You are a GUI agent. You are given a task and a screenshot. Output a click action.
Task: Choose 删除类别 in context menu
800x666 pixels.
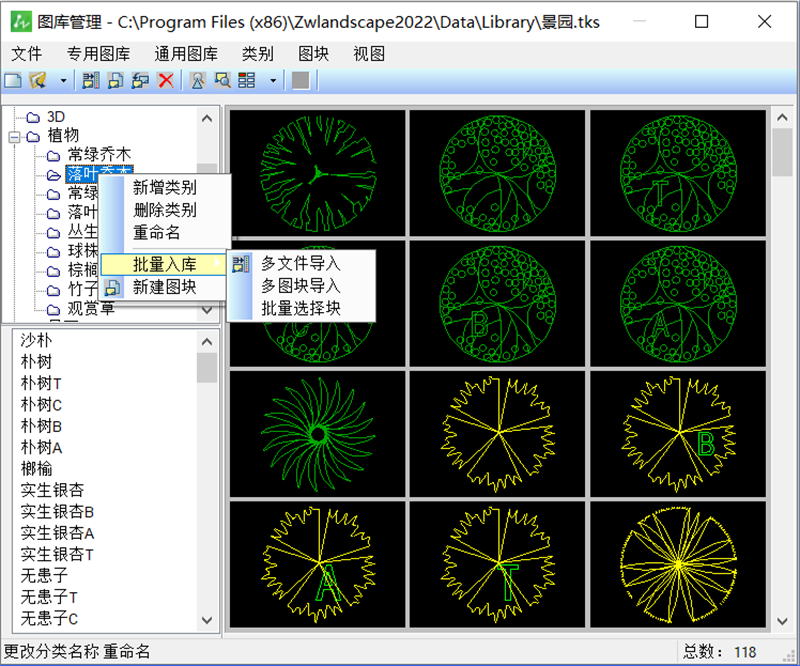(165, 210)
